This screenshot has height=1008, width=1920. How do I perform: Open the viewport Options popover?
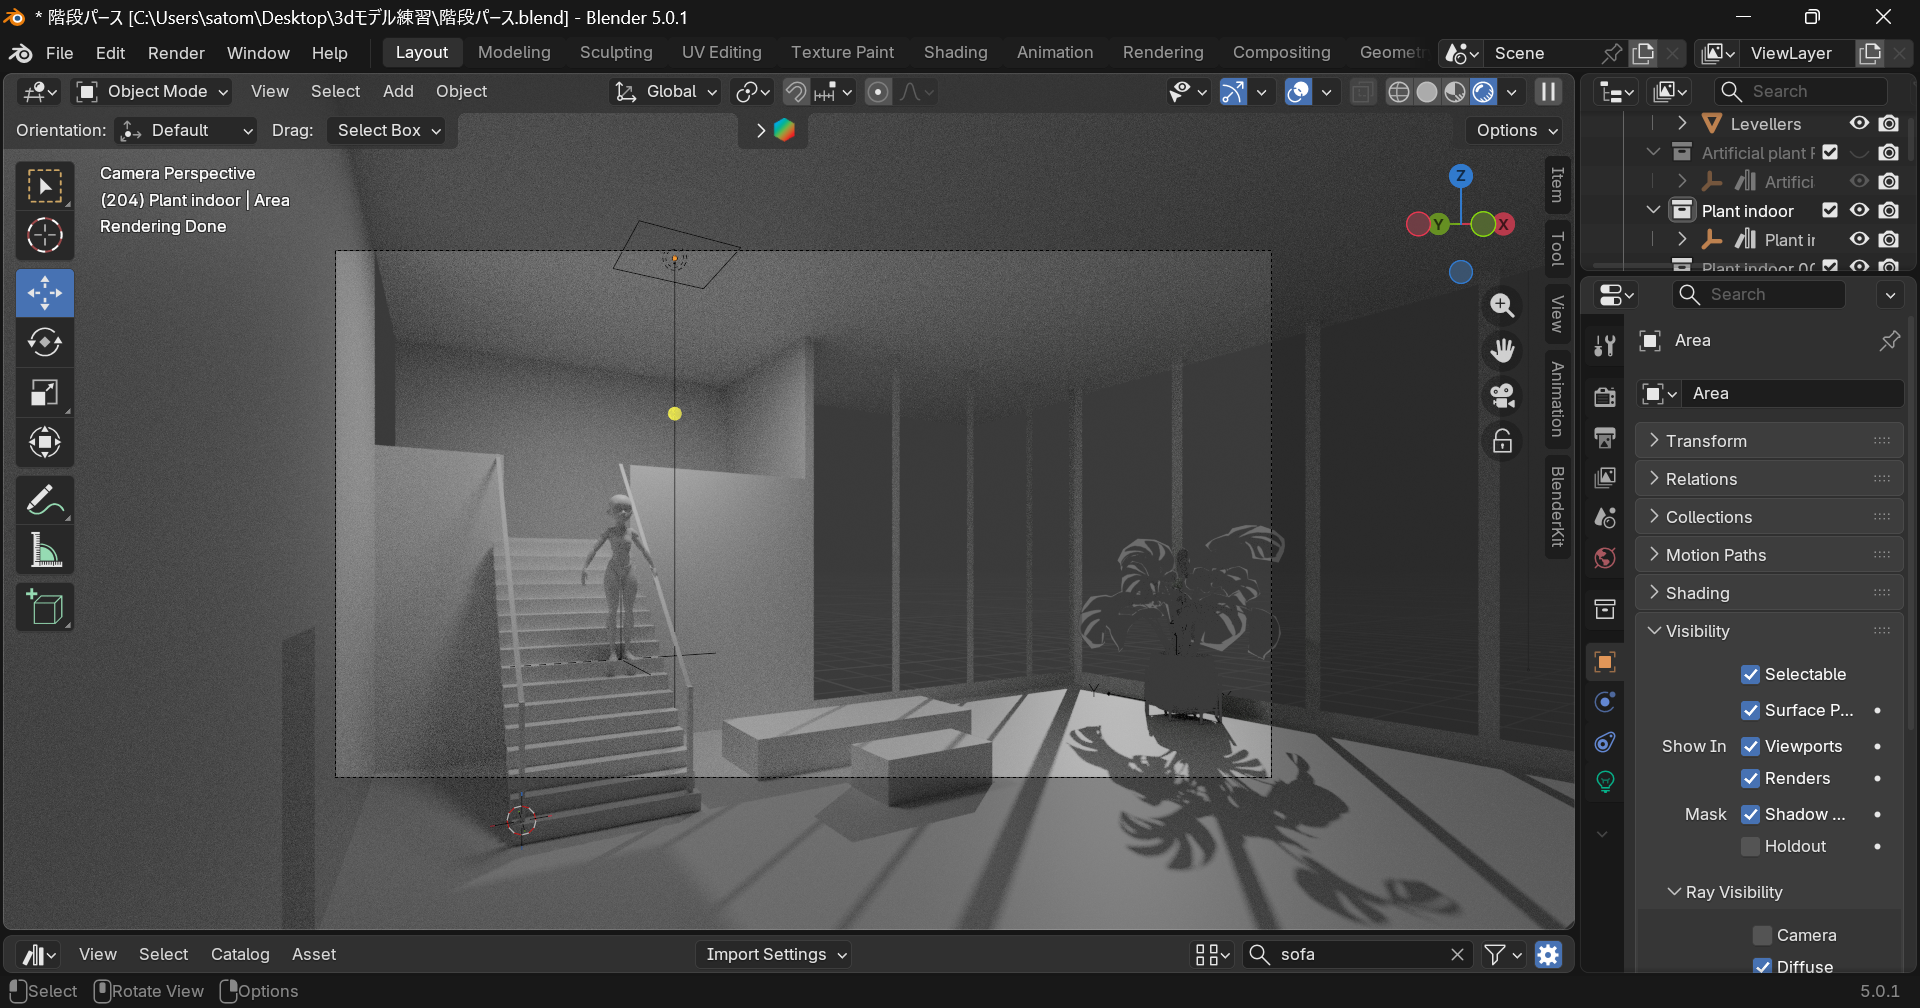click(x=1516, y=131)
